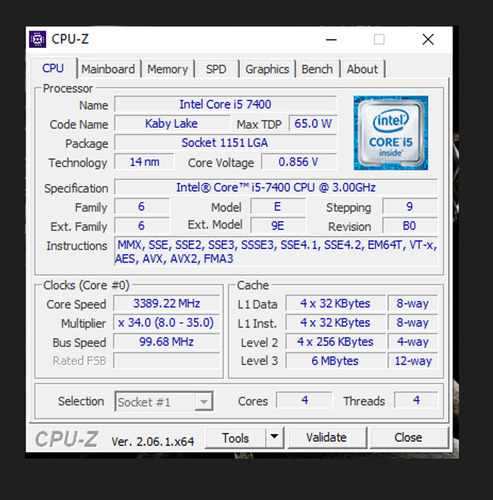493x500 pixels.
Task: Click the specification 'Intel Core i5-7400 CPU @ 3.00GHz'
Action: pos(276,187)
